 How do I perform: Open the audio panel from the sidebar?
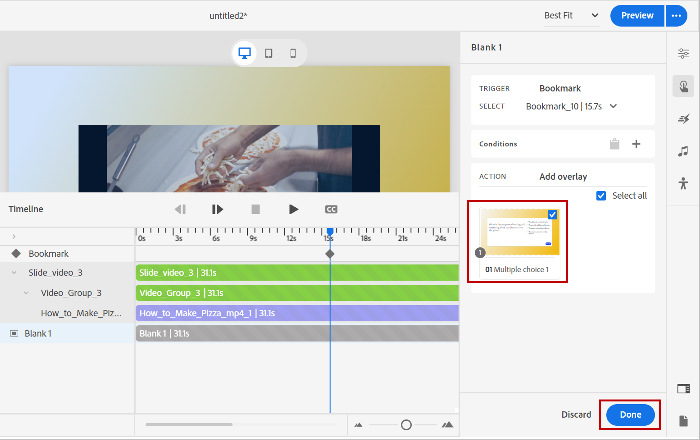683,151
